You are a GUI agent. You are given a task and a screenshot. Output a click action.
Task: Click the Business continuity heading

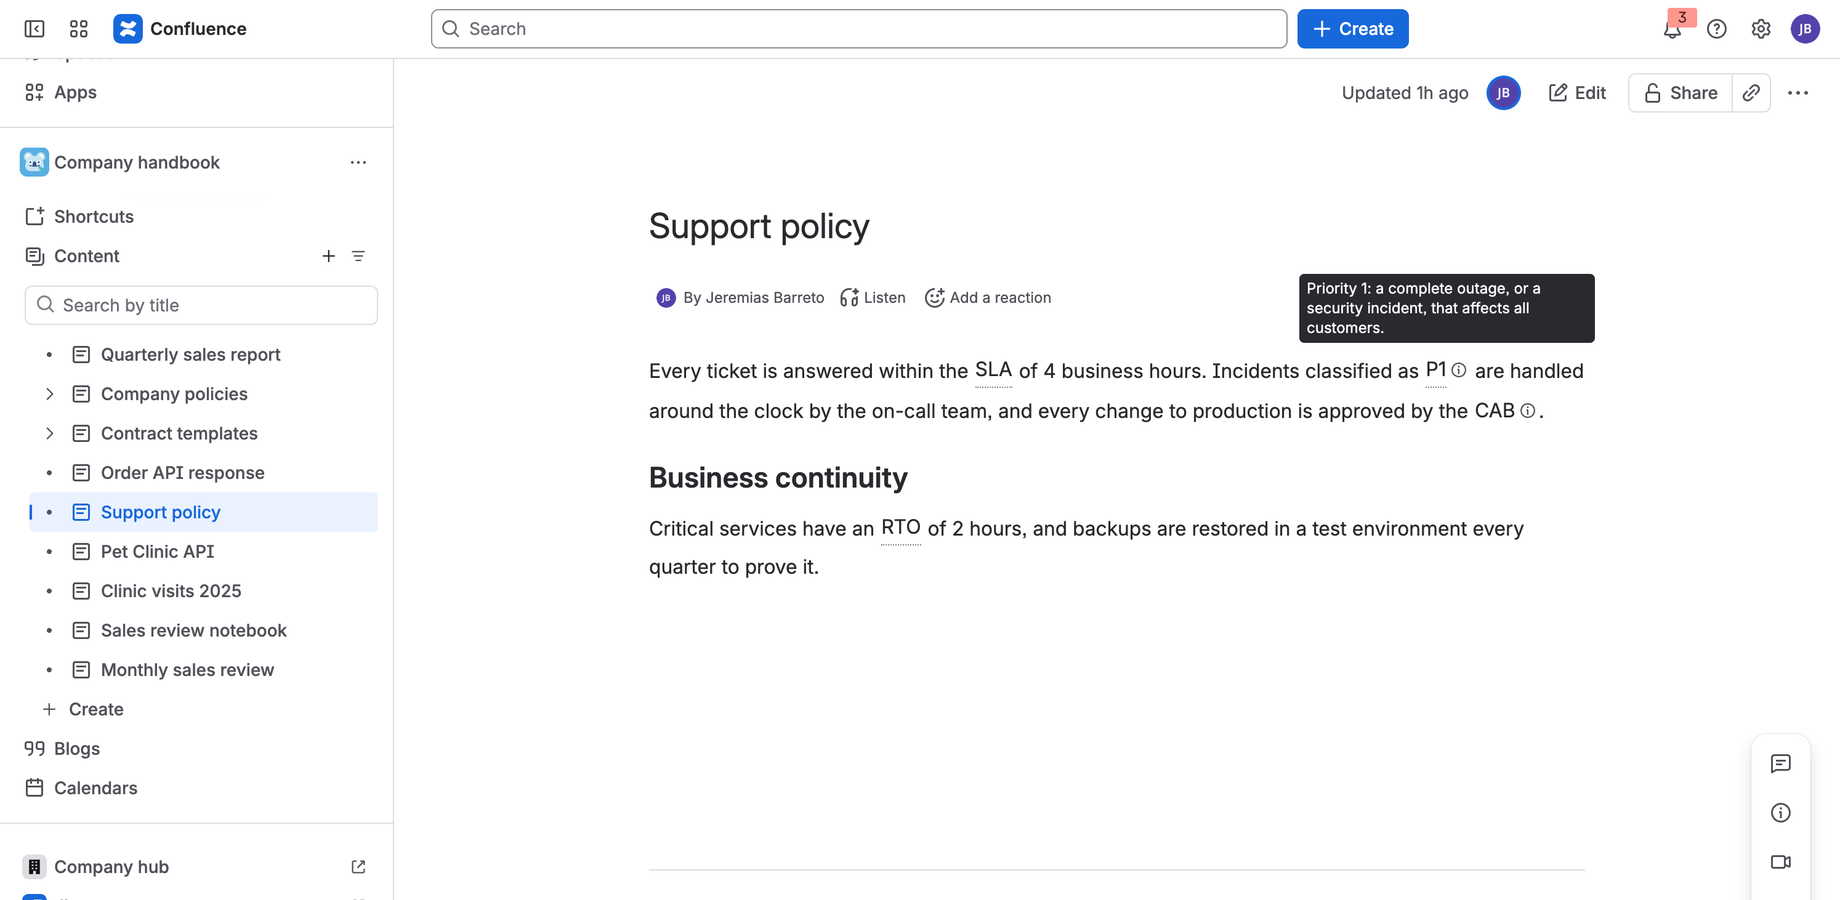coord(778,478)
